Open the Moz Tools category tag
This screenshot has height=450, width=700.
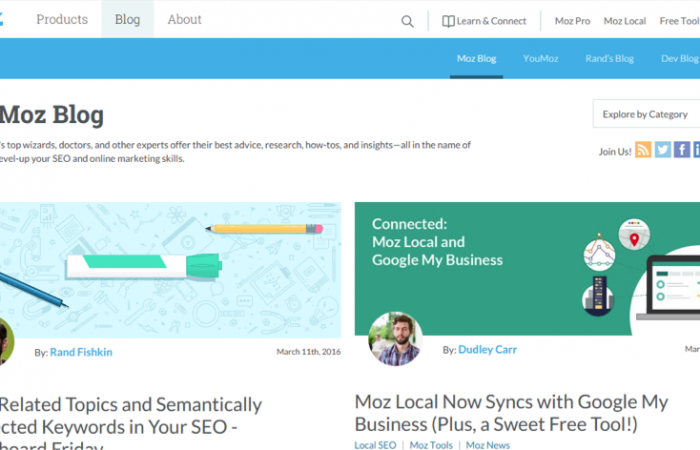(431, 445)
